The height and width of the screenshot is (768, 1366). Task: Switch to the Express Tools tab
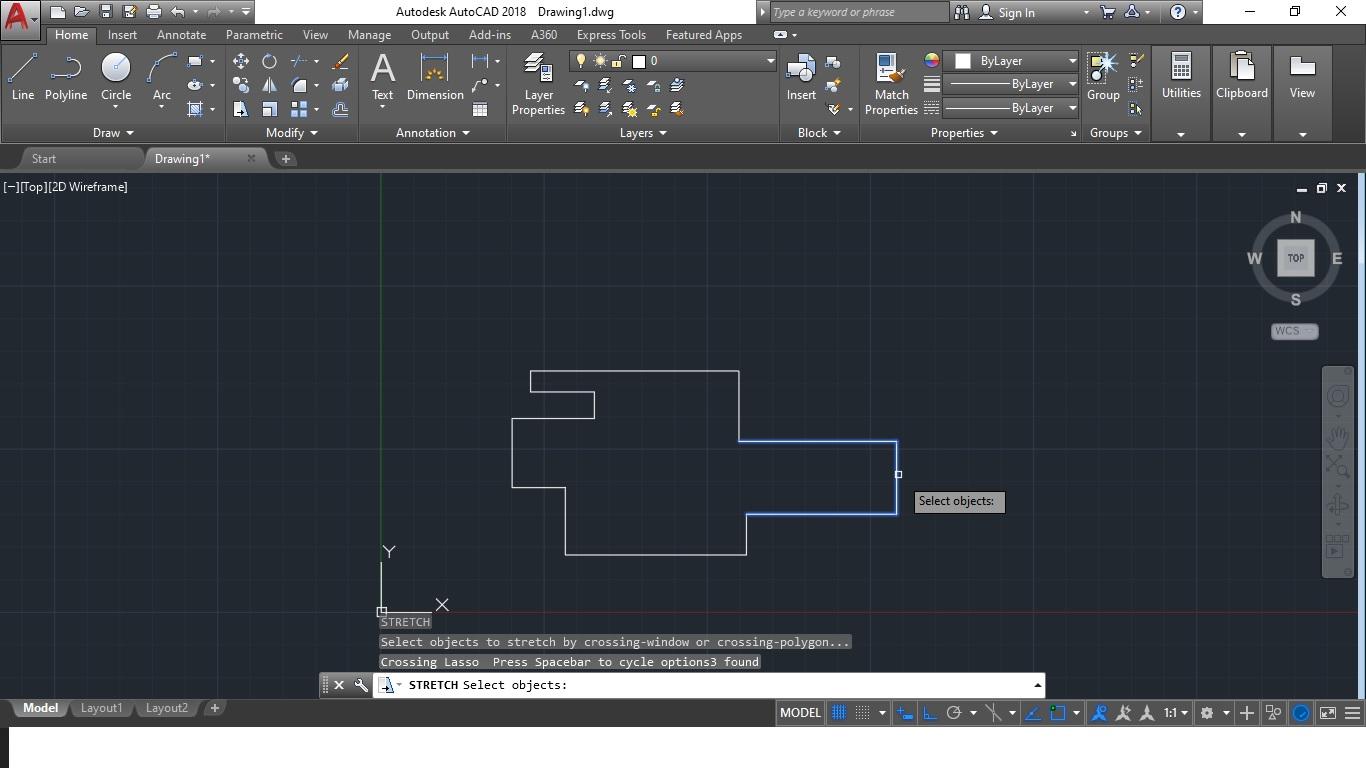tap(611, 35)
